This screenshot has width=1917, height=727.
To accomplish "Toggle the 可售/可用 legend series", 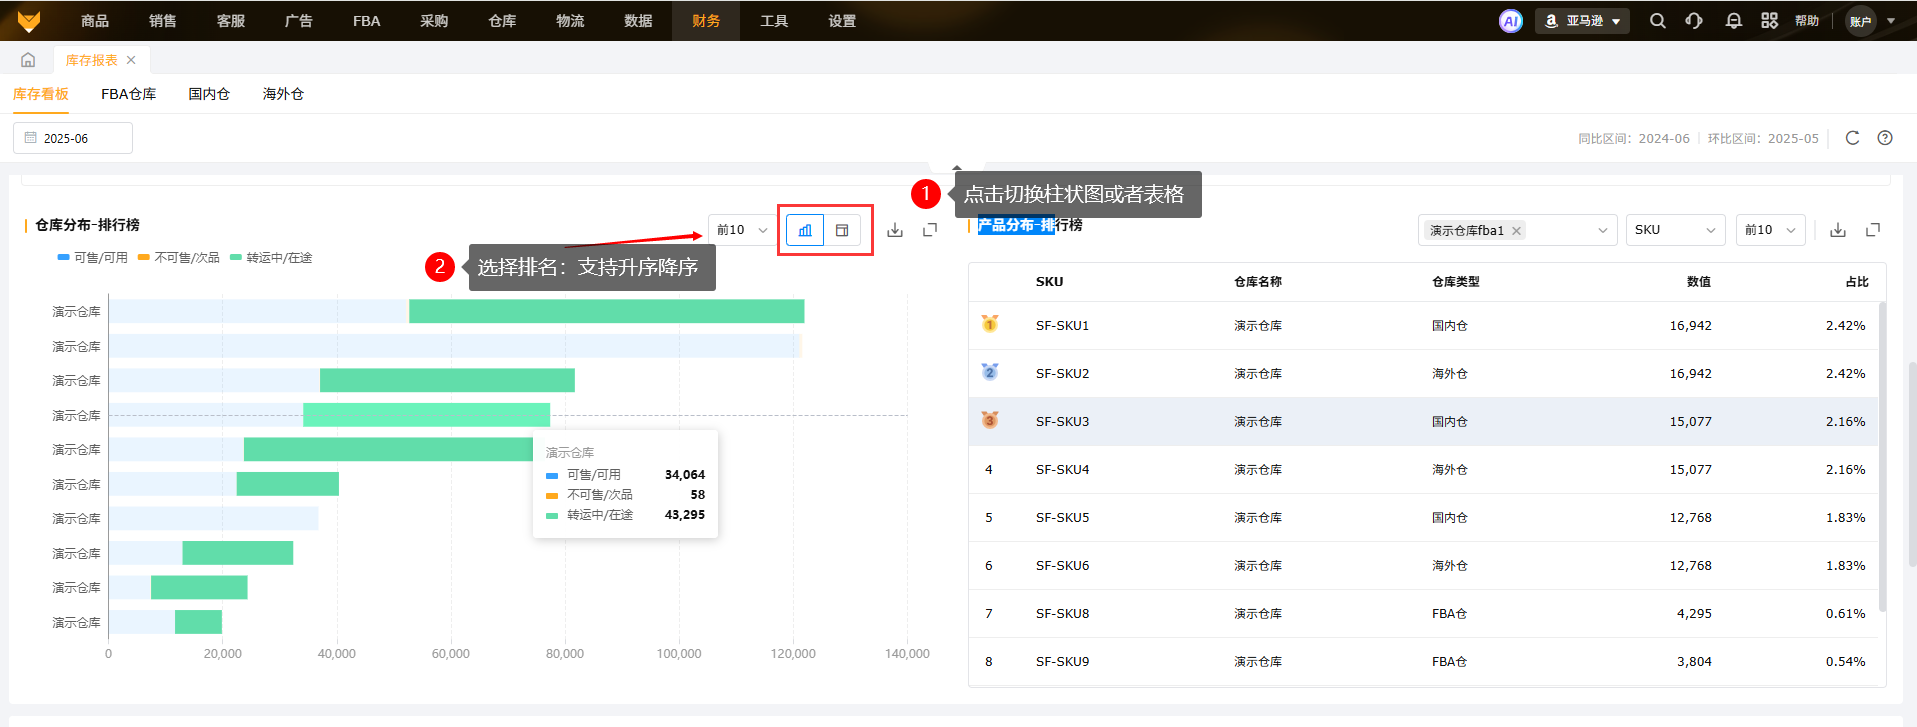I will tap(93, 258).
